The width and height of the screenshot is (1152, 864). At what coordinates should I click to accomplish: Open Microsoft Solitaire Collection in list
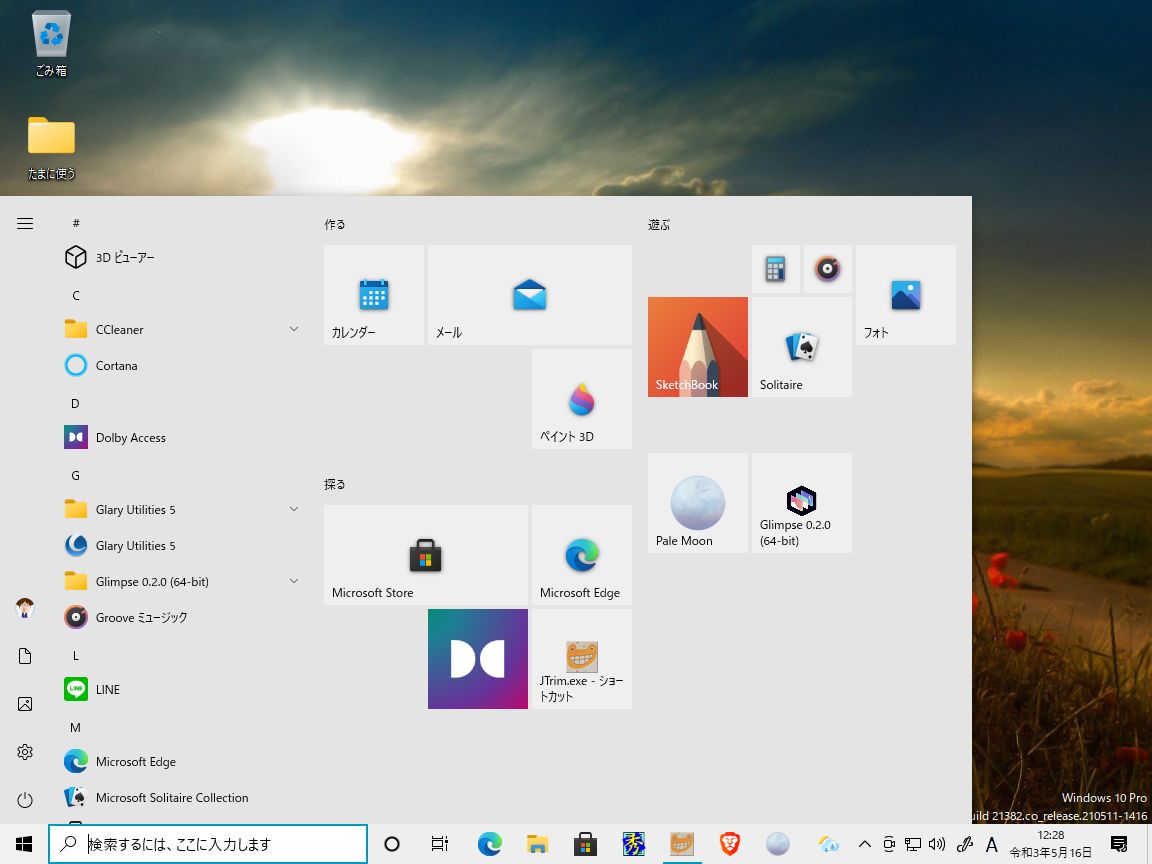181,797
